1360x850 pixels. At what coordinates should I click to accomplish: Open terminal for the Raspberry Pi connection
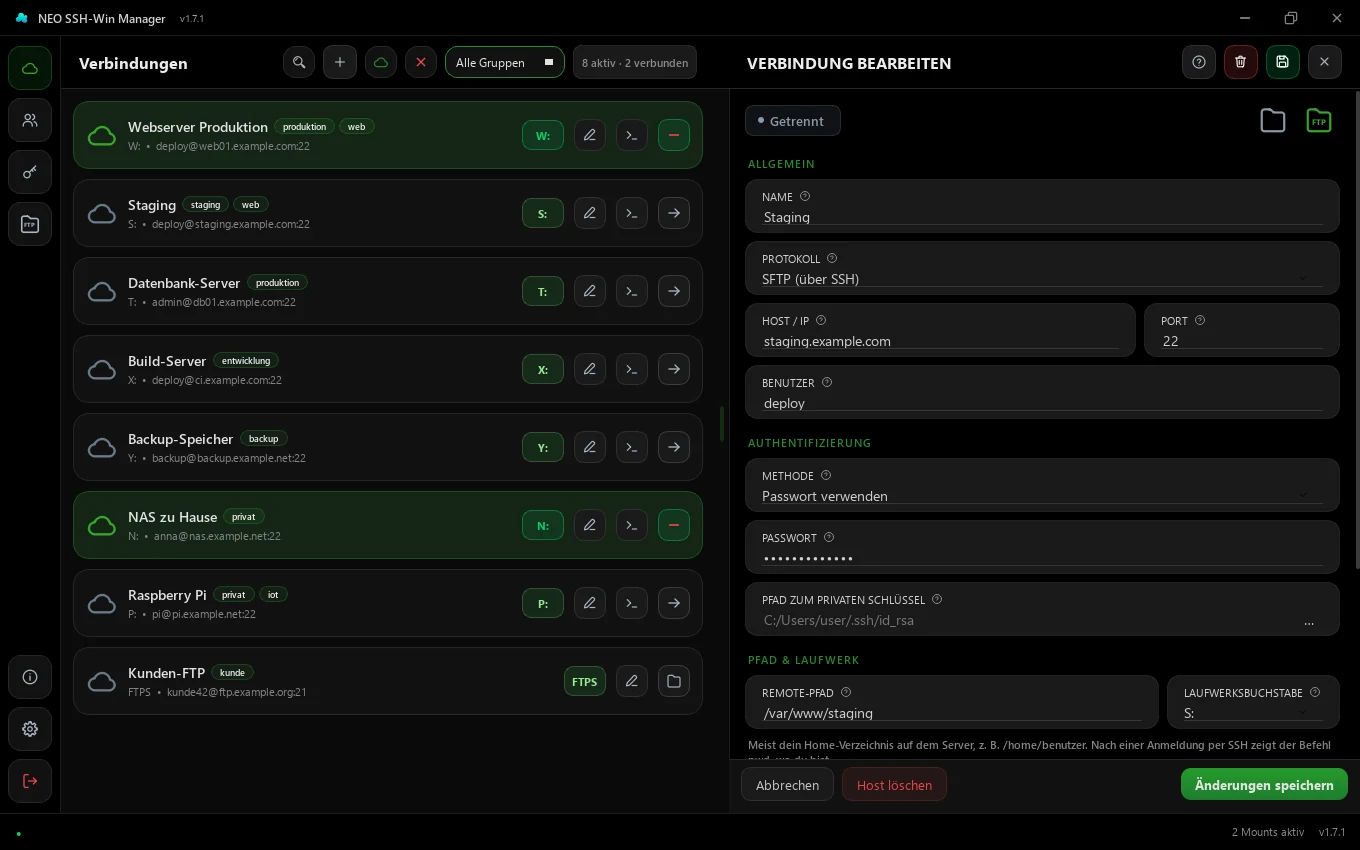coord(632,603)
